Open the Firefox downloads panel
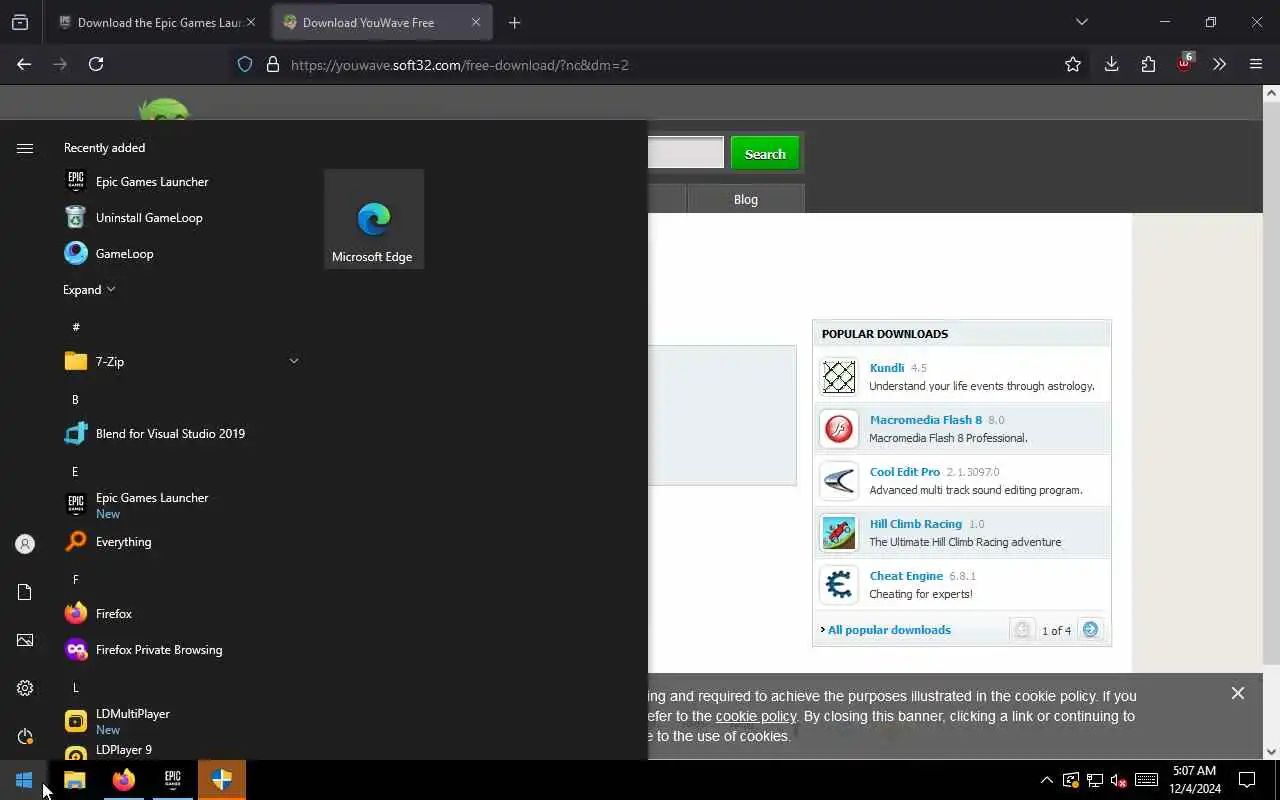This screenshot has height=800, width=1280. coord(1111,64)
